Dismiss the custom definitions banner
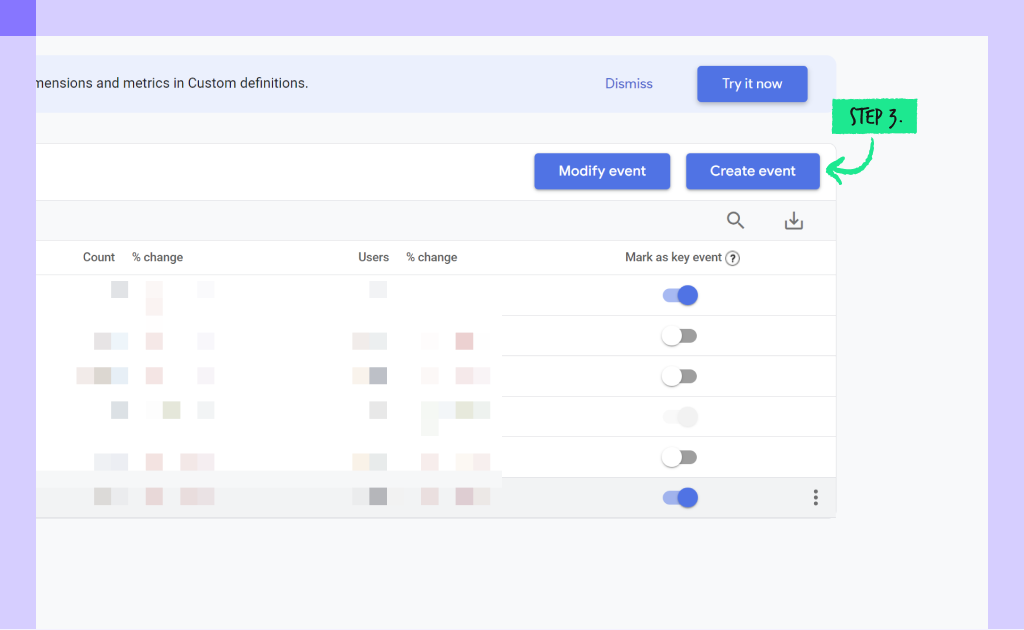 (628, 84)
